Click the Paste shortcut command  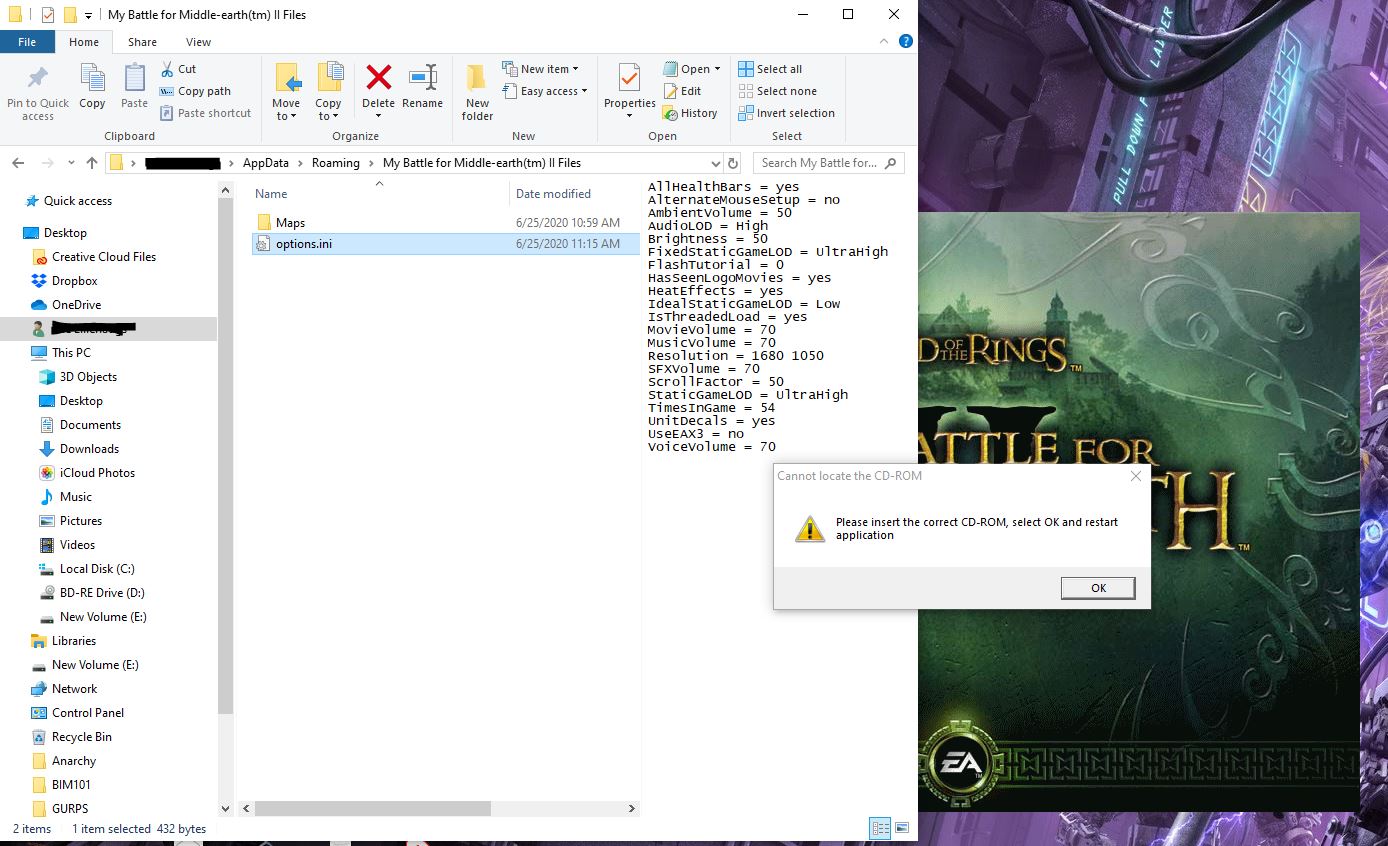pyautogui.click(x=205, y=113)
